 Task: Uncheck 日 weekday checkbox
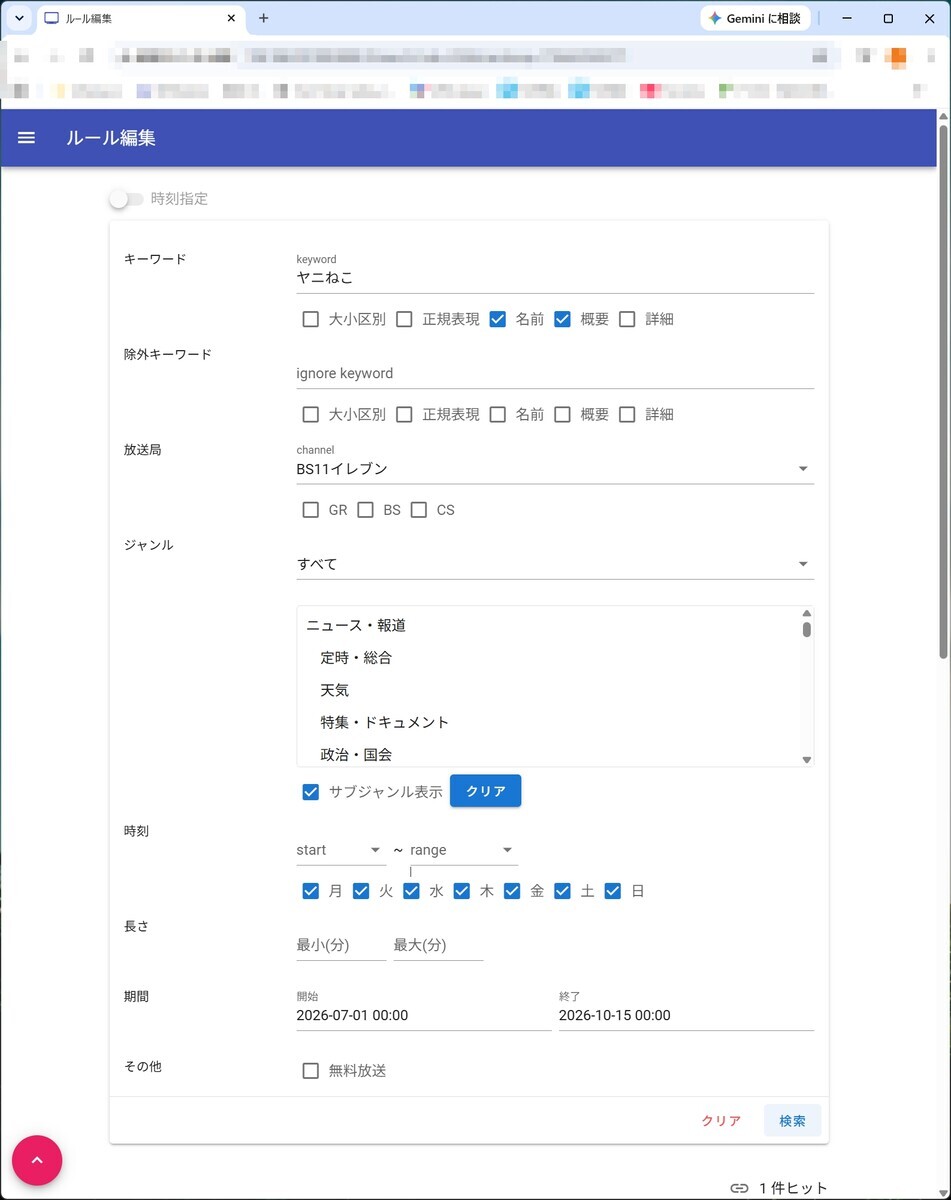click(x=613, y=891)
